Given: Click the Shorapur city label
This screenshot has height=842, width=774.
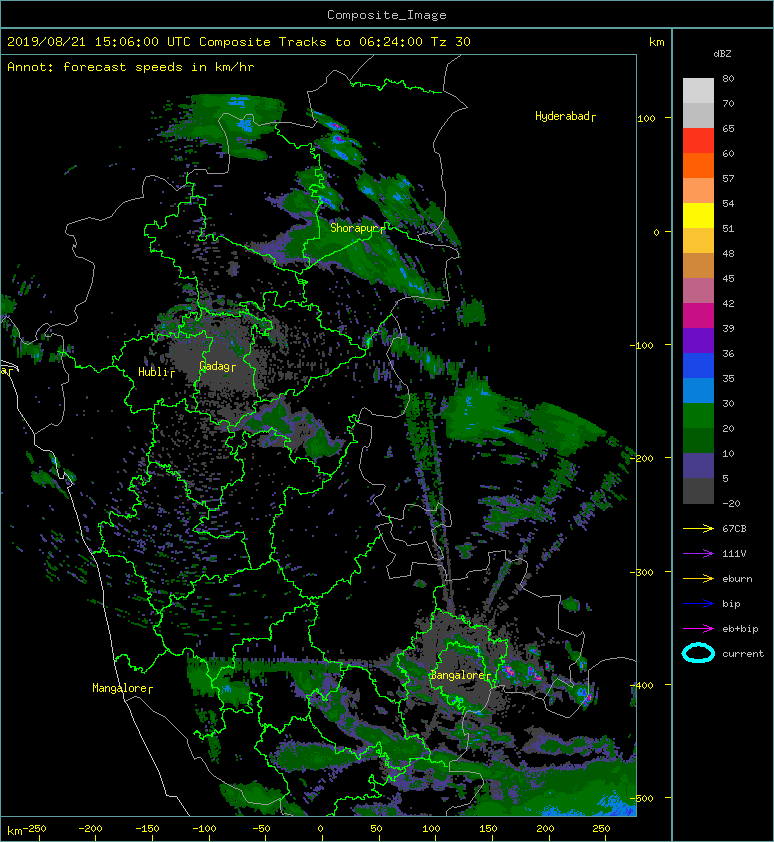Looking at the screenshot, I should pos(358,228).
